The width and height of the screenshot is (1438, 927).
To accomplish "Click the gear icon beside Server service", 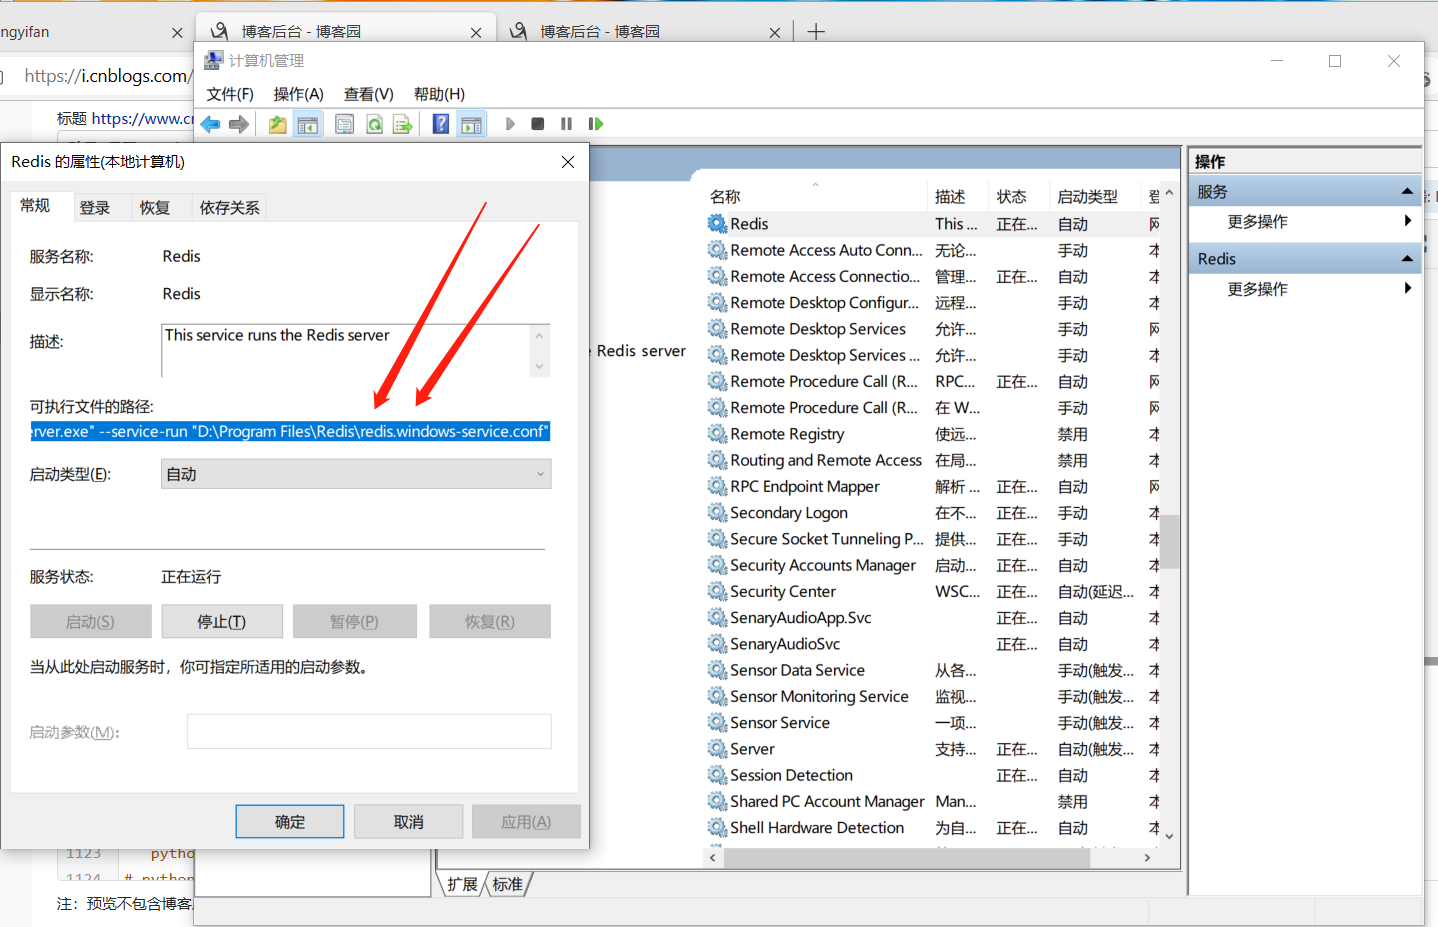I will point(717,748).
